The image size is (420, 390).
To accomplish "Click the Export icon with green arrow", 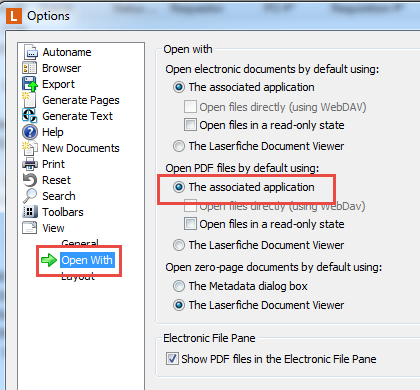I will [29, 84].
